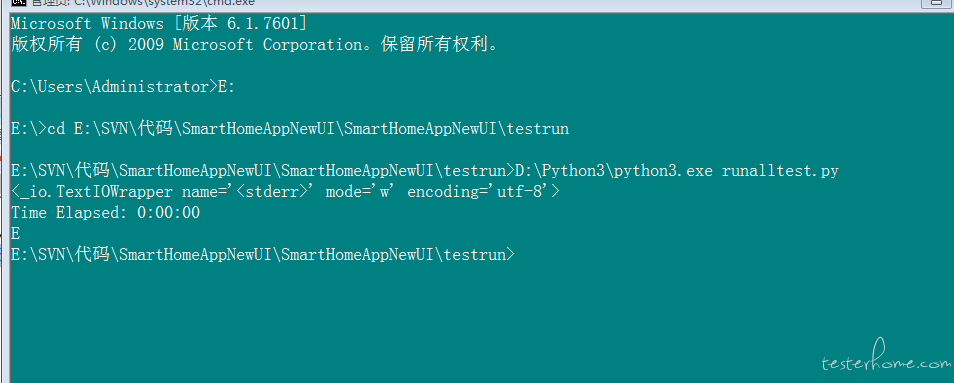
Task: Click the cd E:\SVN command line
Action: pyautogui.click(x=290, y=129)
